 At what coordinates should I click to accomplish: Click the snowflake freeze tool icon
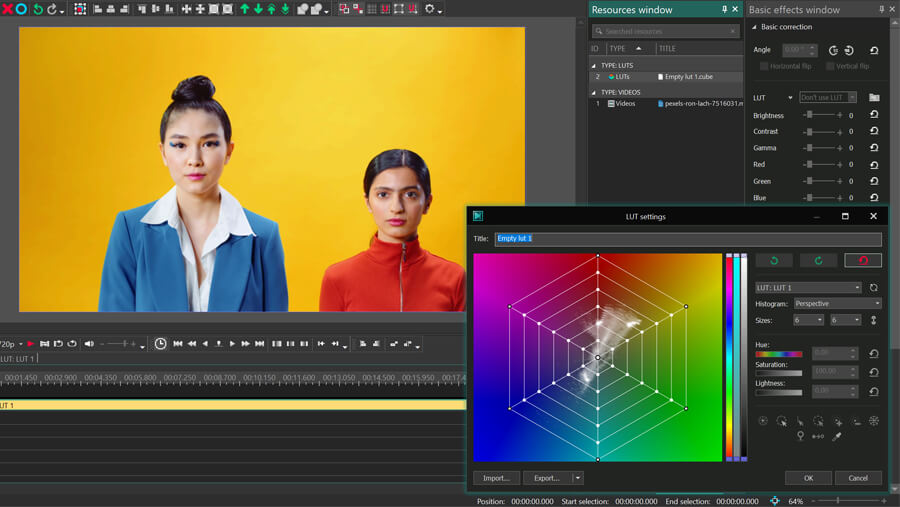point(874,421)
